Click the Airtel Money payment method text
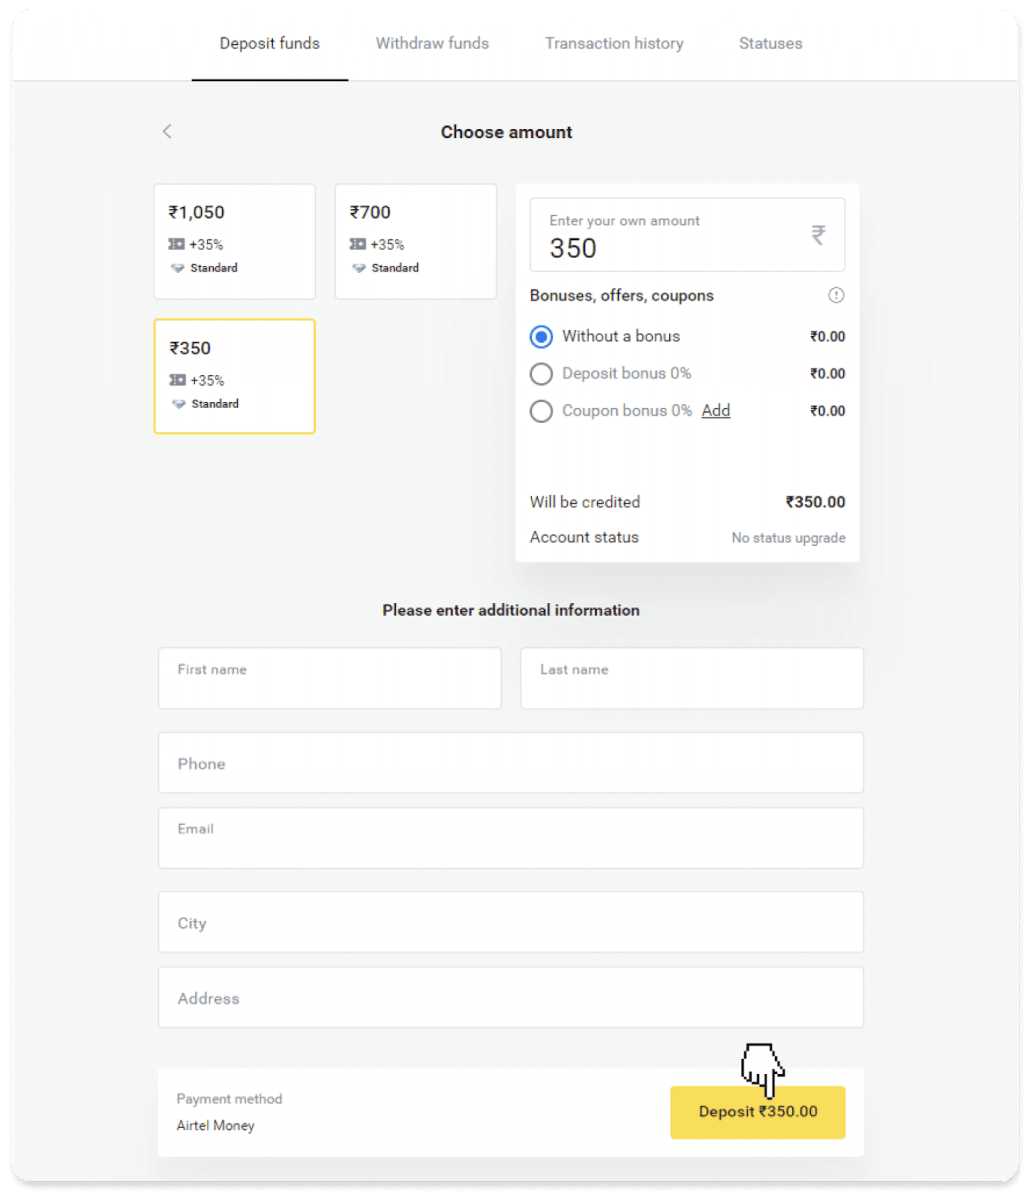The width and height of the screenshot is (1033, 1200). (x=216, y=1125)
